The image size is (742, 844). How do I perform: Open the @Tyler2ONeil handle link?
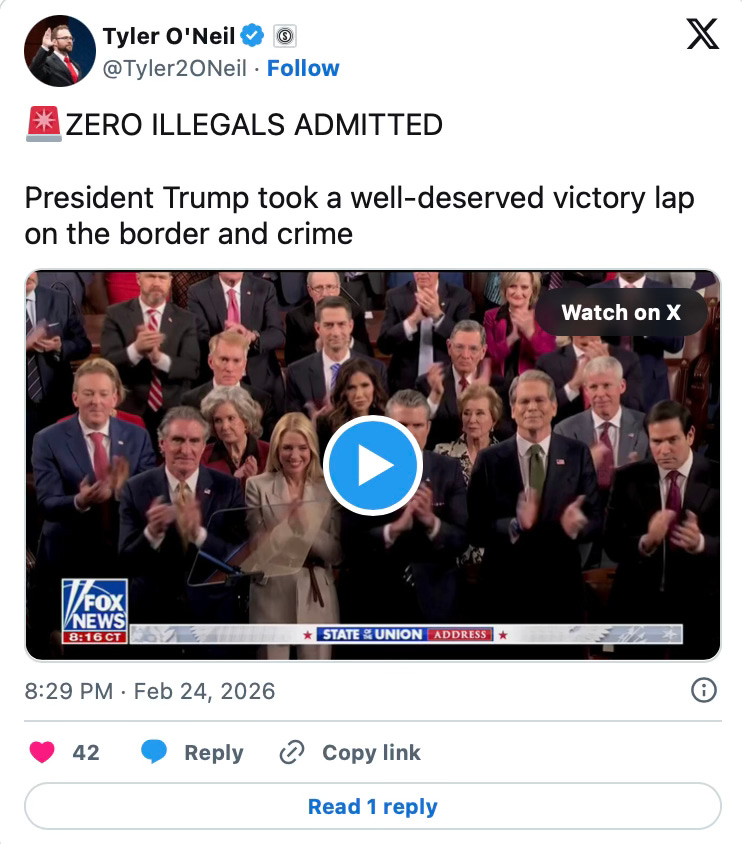tap(174, 68)
